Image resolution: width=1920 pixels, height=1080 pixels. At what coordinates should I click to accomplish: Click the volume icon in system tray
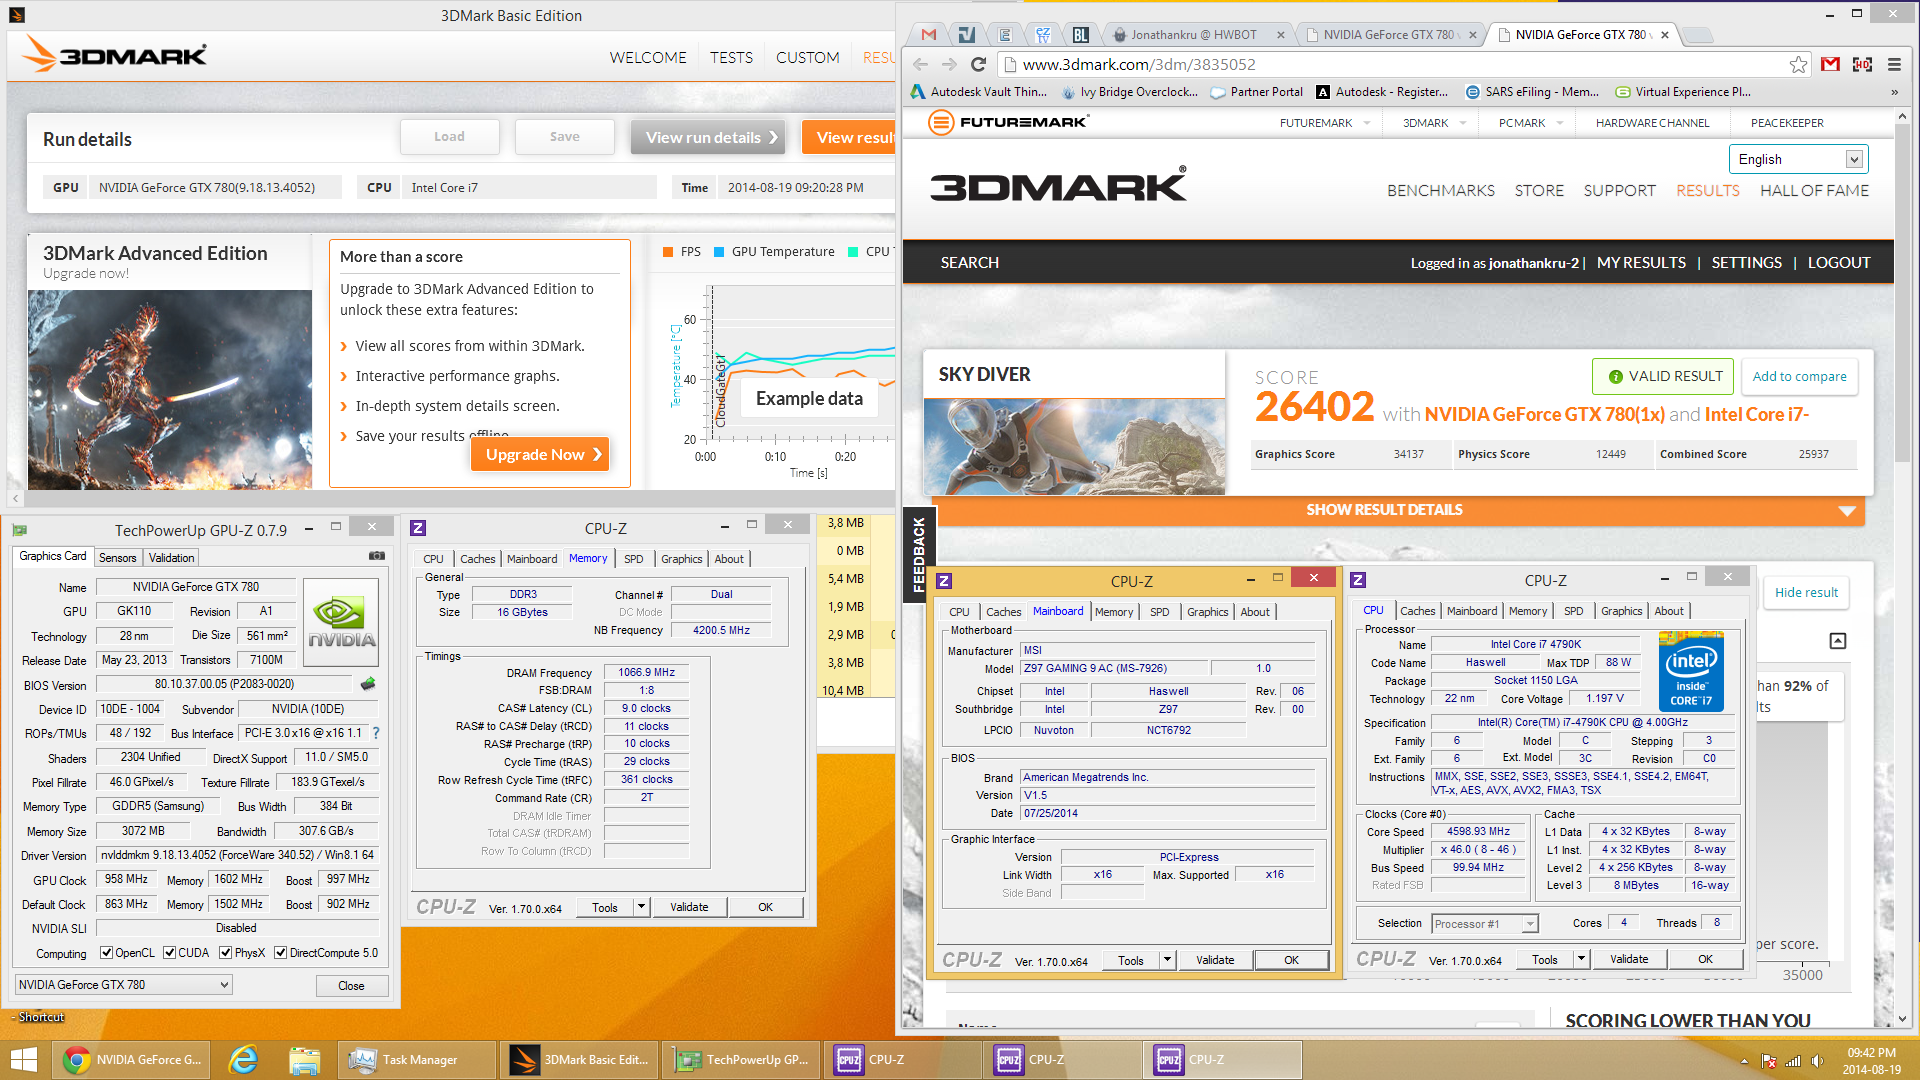coord(1817,1061)
